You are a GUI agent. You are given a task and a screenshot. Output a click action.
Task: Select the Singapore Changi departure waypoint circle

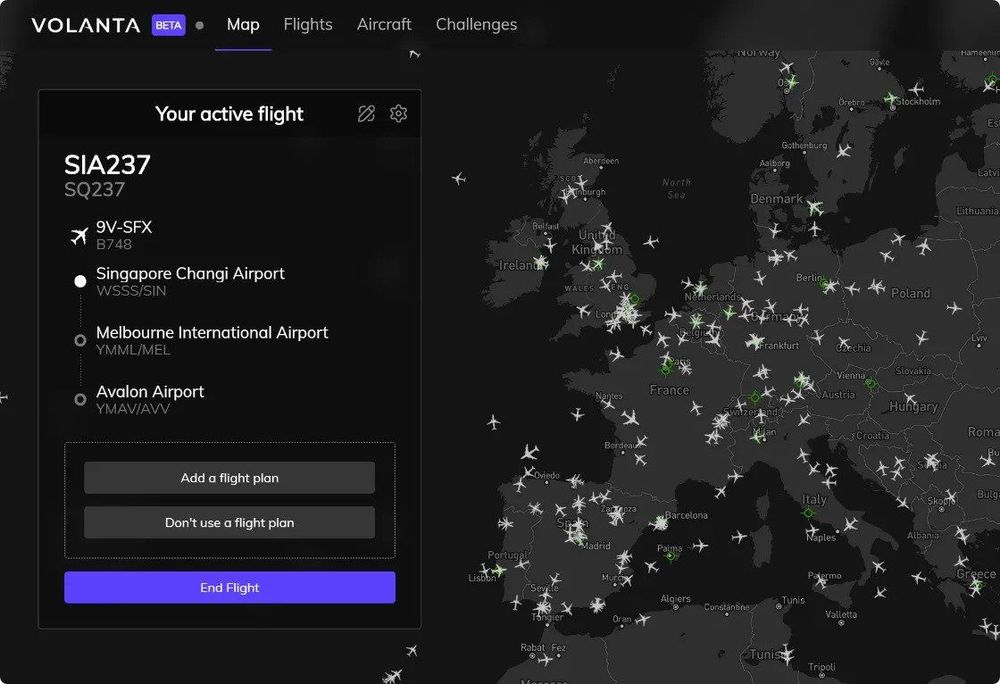click(80, 281)
